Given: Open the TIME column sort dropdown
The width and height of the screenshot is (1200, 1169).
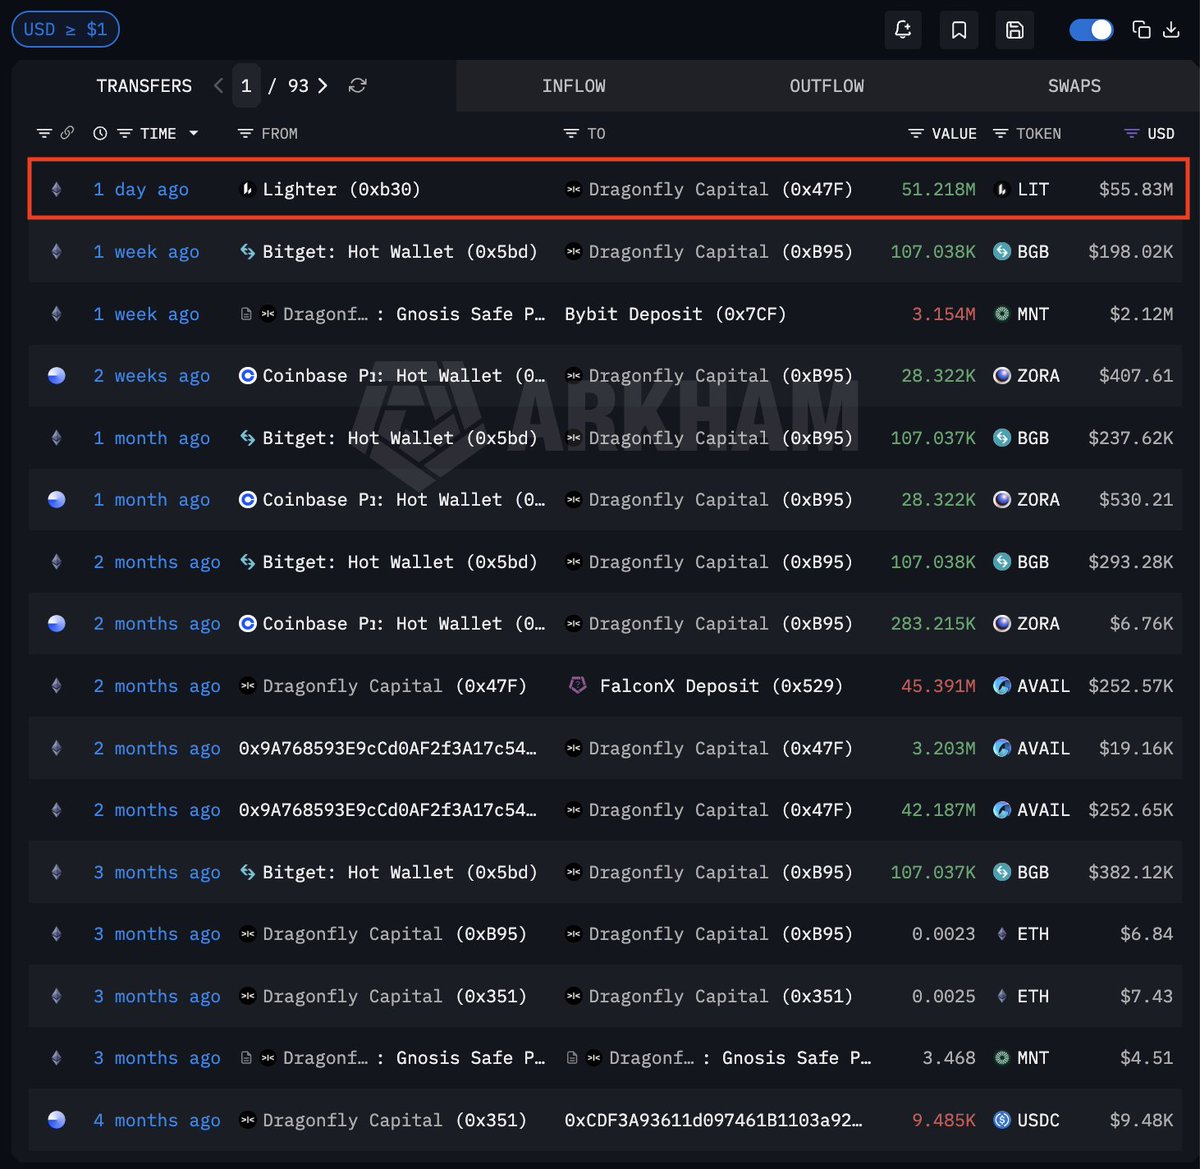Looking at the screenshot, I should point(193,133).
